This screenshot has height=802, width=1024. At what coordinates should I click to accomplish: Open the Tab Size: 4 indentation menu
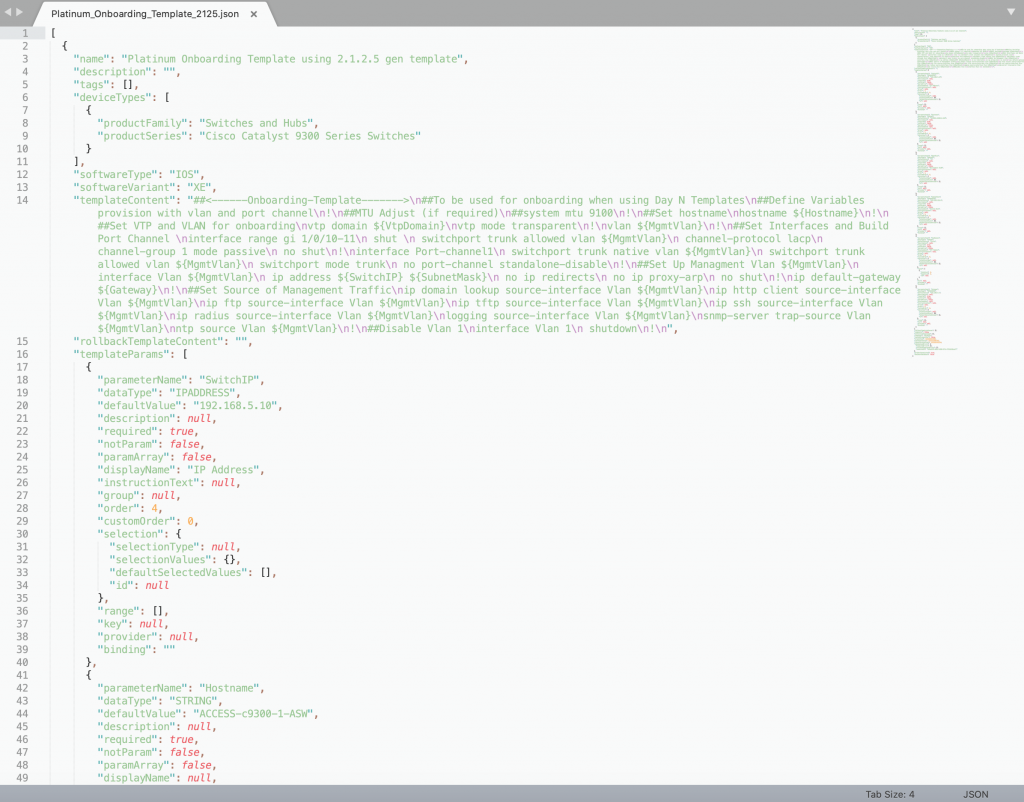point(889,794)
